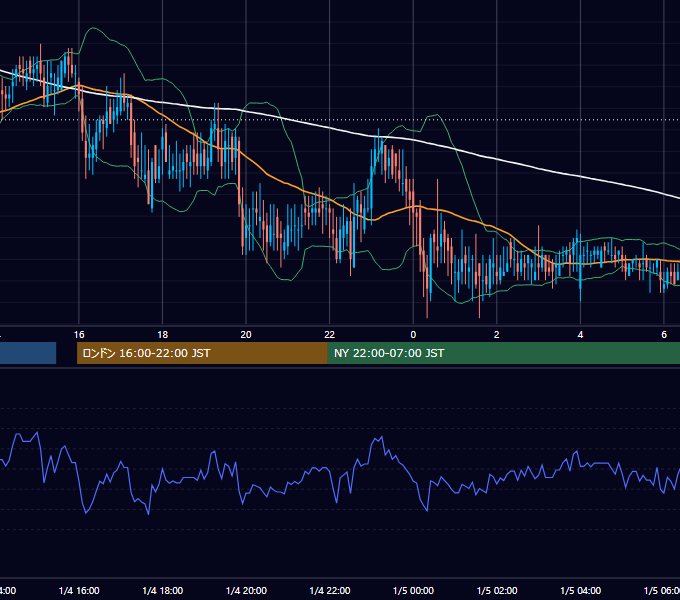680x600 pixels.
Task: Click the 1/5 02:00 date label
Action: point(497,590)
